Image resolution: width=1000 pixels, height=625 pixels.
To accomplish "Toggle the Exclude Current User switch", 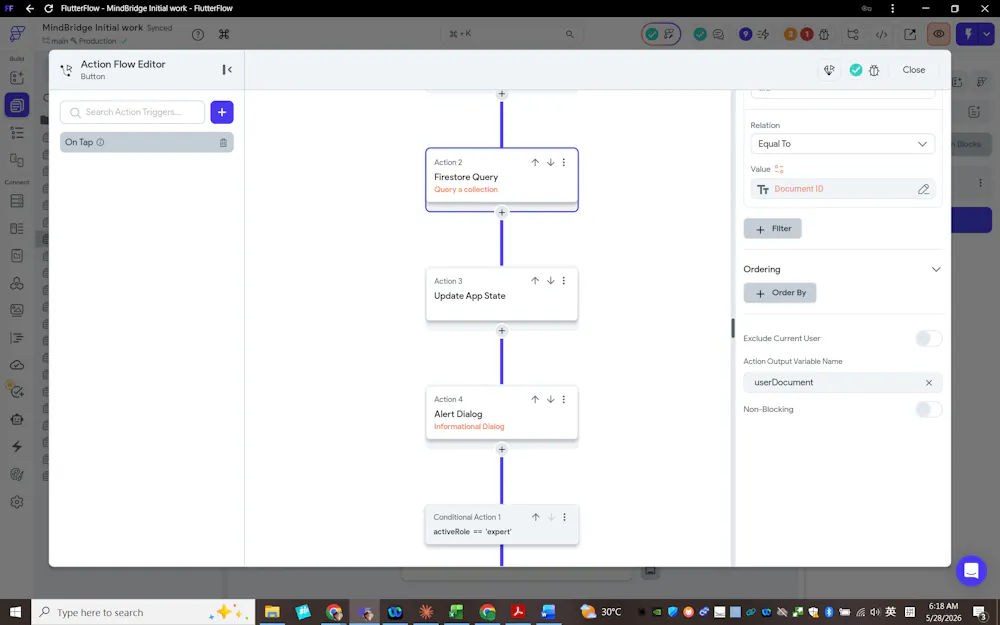I will pyautogui.click(x=929, y=339).
